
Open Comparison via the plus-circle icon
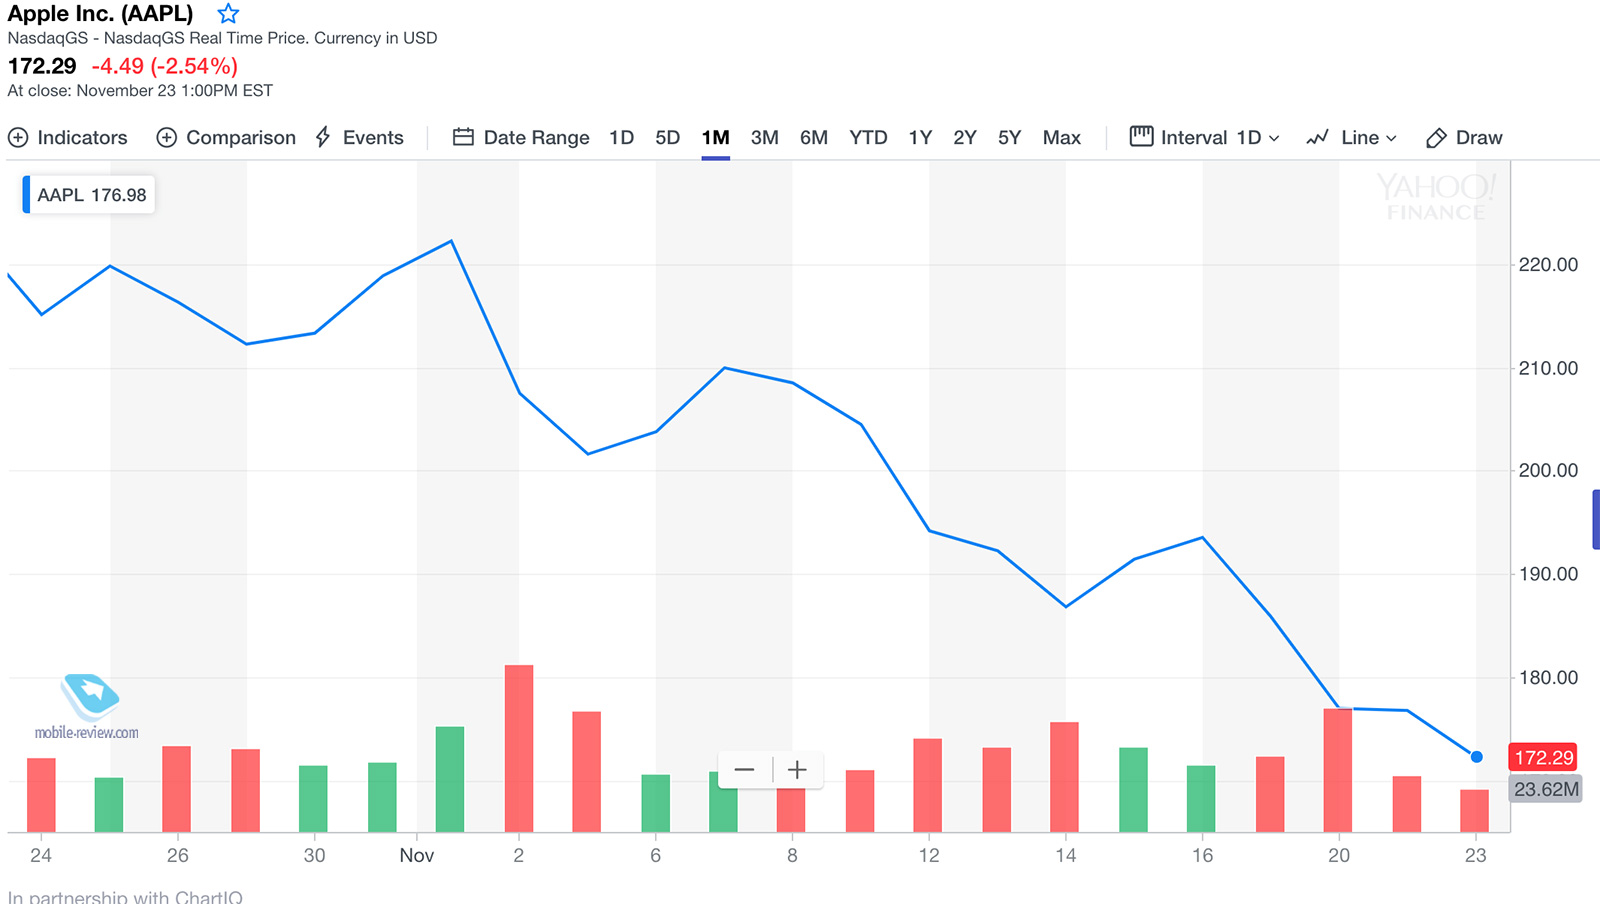[167, 138]
